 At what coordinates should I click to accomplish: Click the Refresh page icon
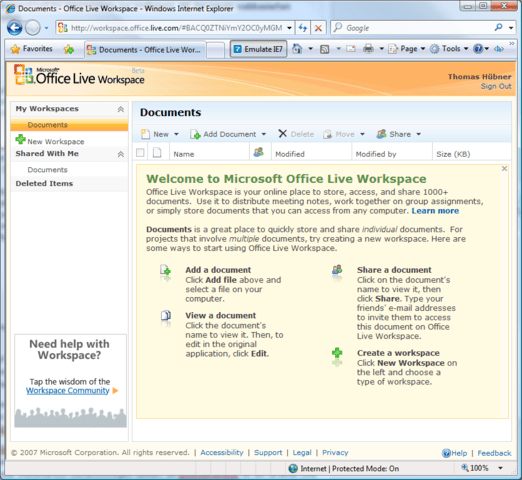tap(303, 28)
